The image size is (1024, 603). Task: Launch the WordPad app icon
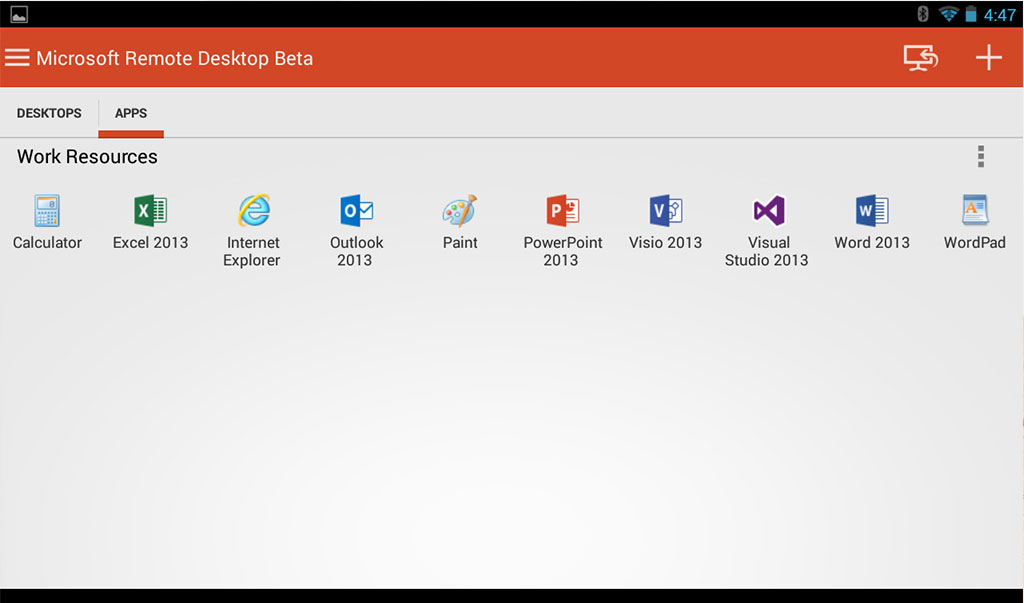pyautogui.click(x=975, y=211)
